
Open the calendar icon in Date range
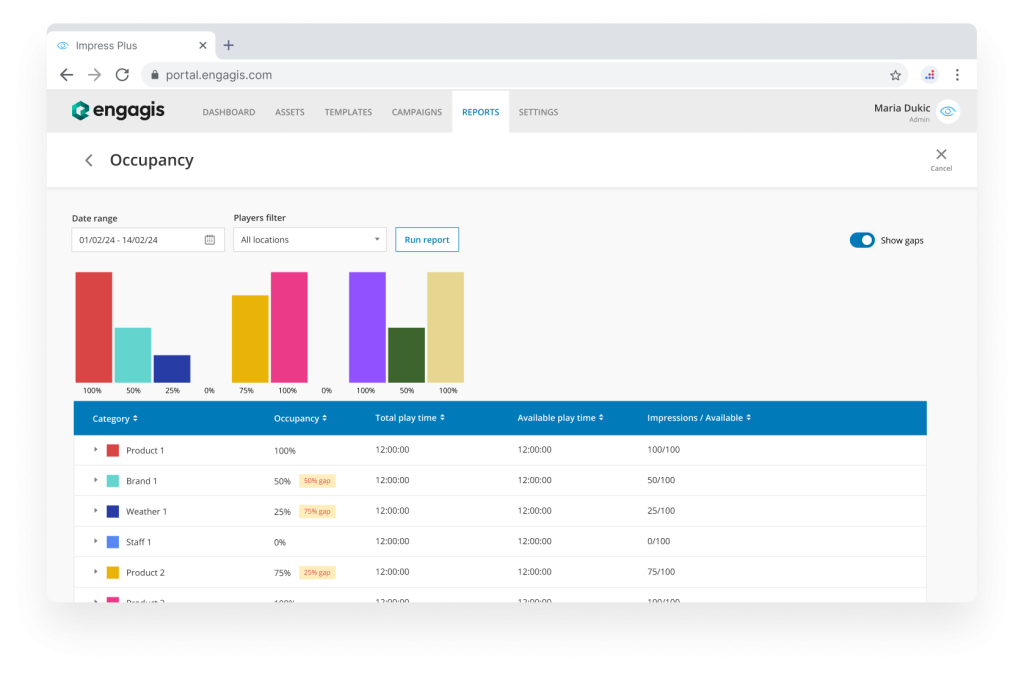(x=210, y=240)
